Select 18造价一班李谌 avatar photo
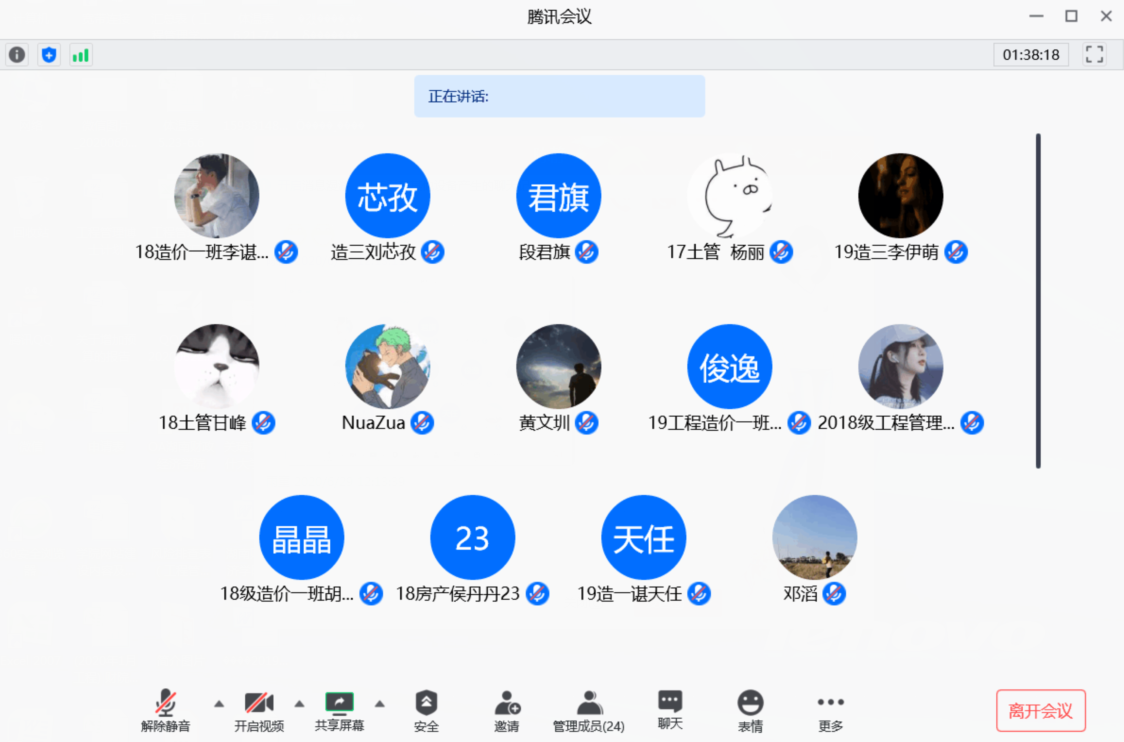 tap(216, 196)
